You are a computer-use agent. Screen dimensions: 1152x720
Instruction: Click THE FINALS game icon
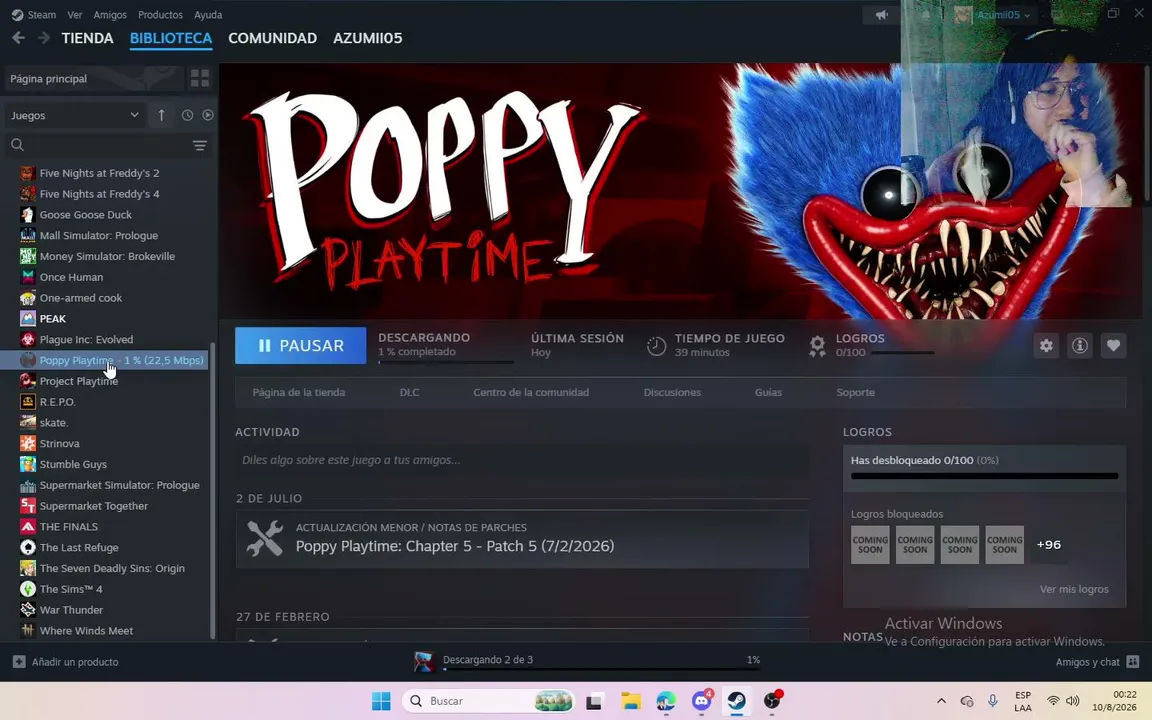28,527
